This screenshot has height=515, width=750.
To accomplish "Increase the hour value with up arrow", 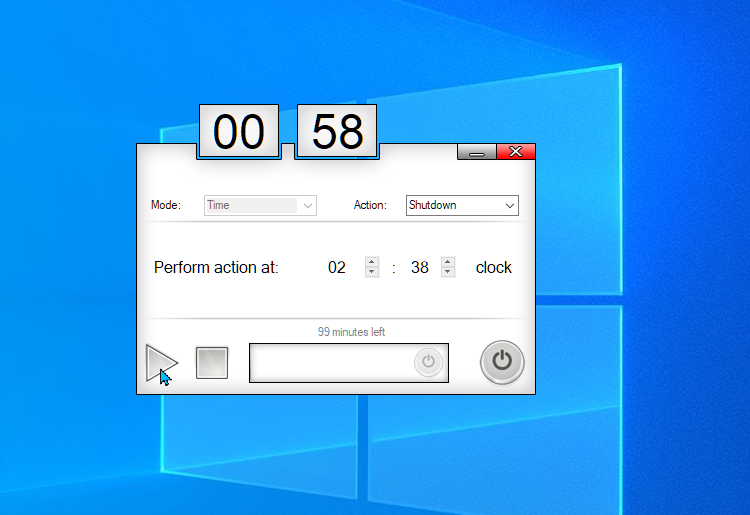I will [372, 262].
